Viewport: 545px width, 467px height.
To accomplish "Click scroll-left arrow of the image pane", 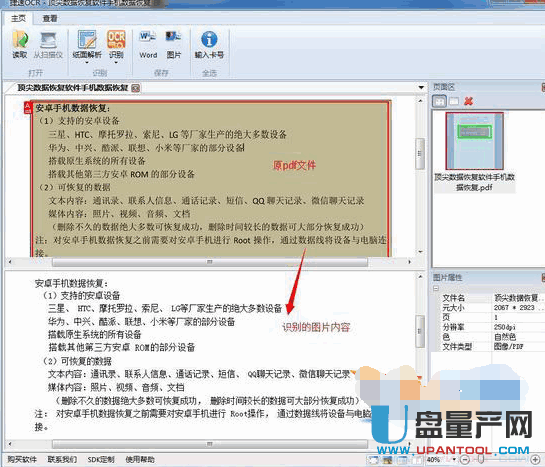I will (x=10, y=262).
